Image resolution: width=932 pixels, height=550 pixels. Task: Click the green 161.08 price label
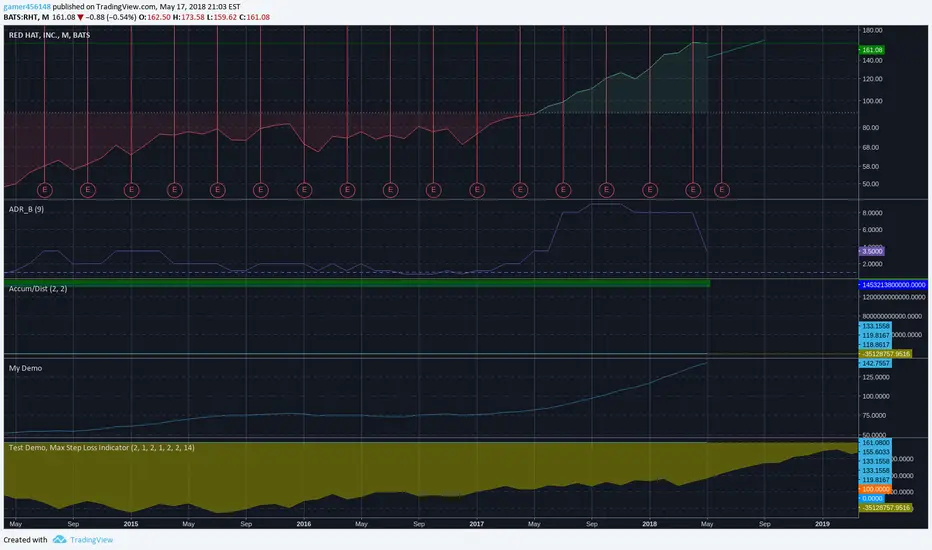coord(872,50)
